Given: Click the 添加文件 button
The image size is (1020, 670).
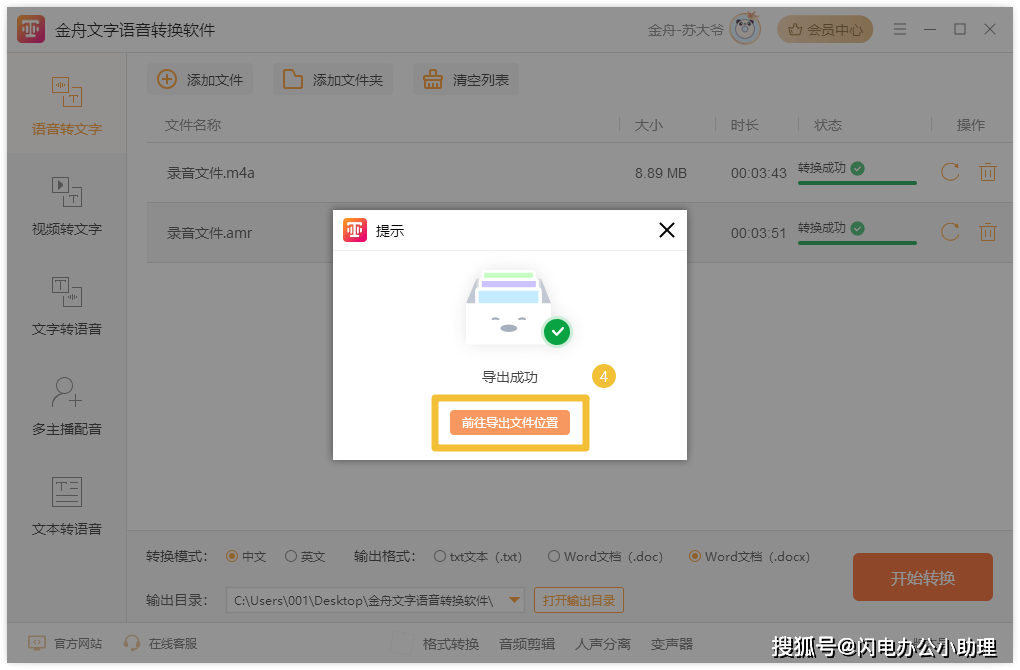Looking at the screenshot, I should tap(200, 80).
